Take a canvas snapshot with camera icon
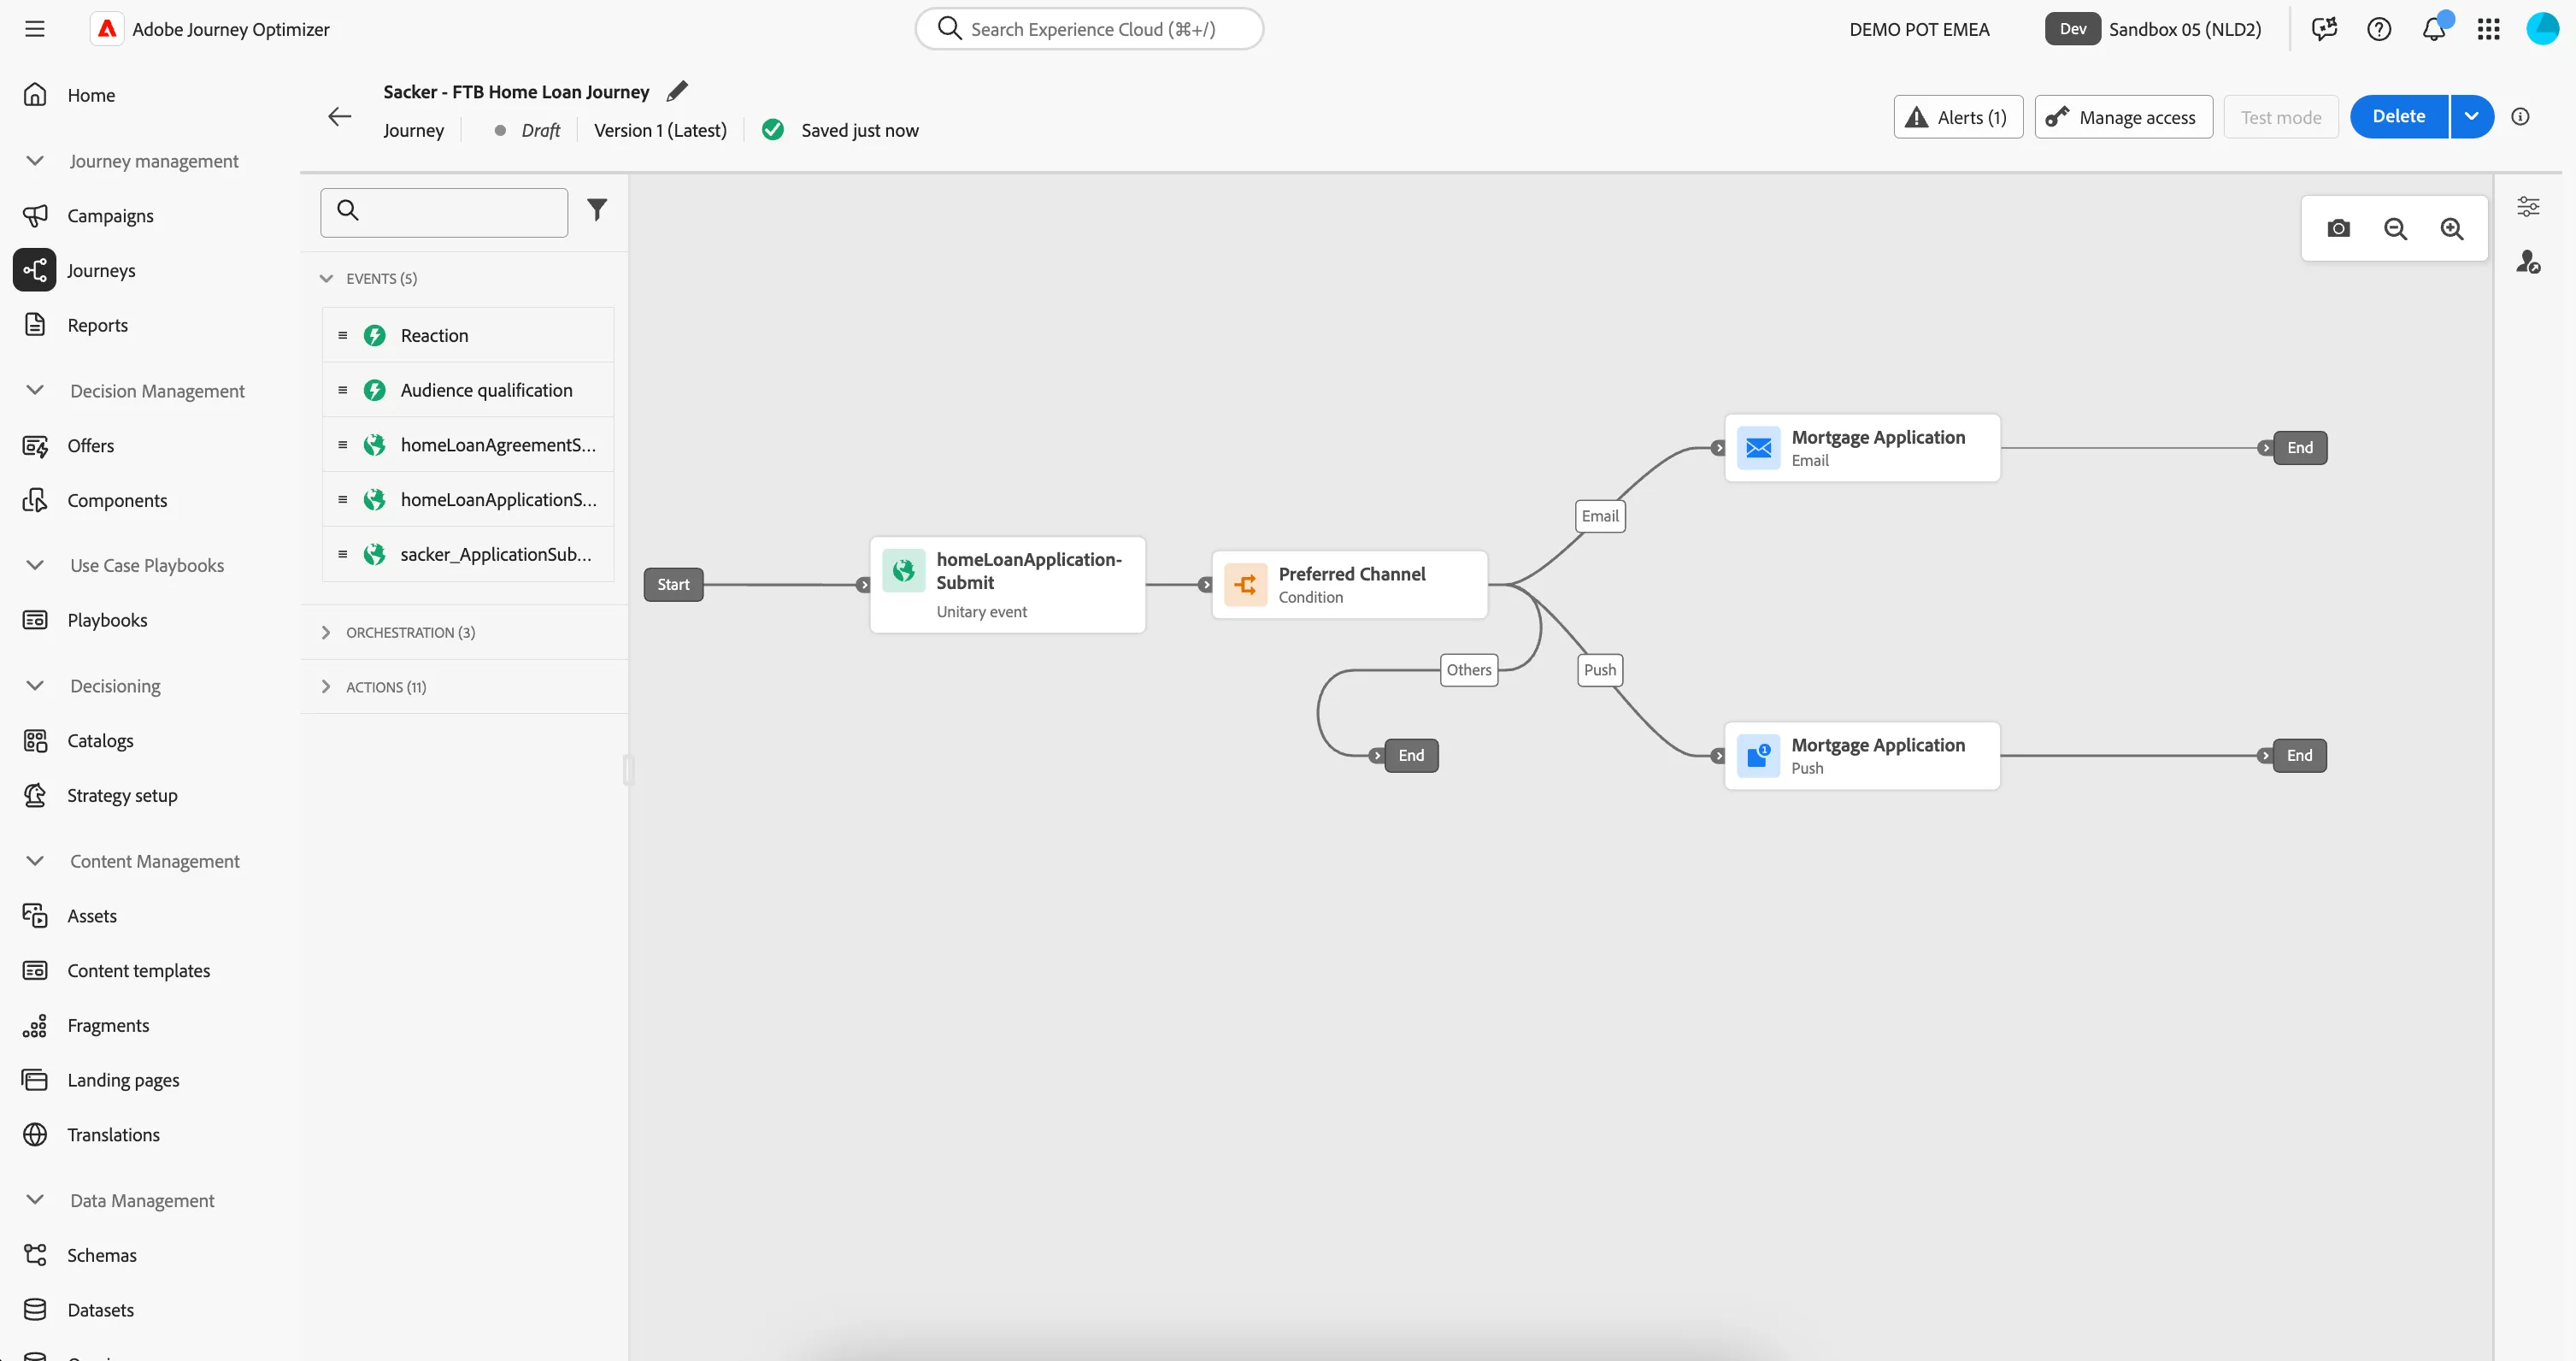Screen dimensions: 2576x1361 coord(2338,229)
